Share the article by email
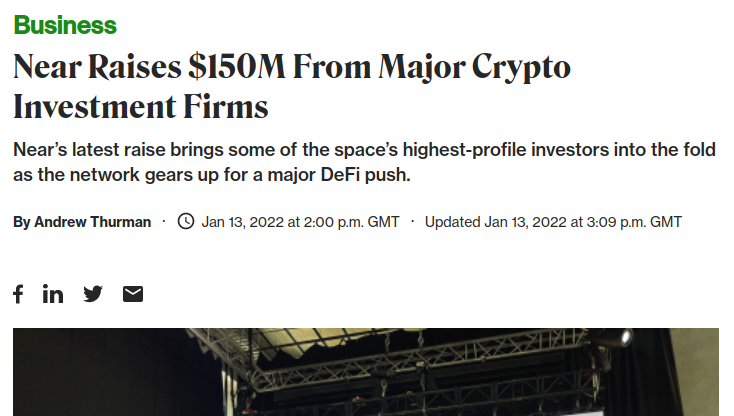 pyautogui.click(x=133, y=293)
